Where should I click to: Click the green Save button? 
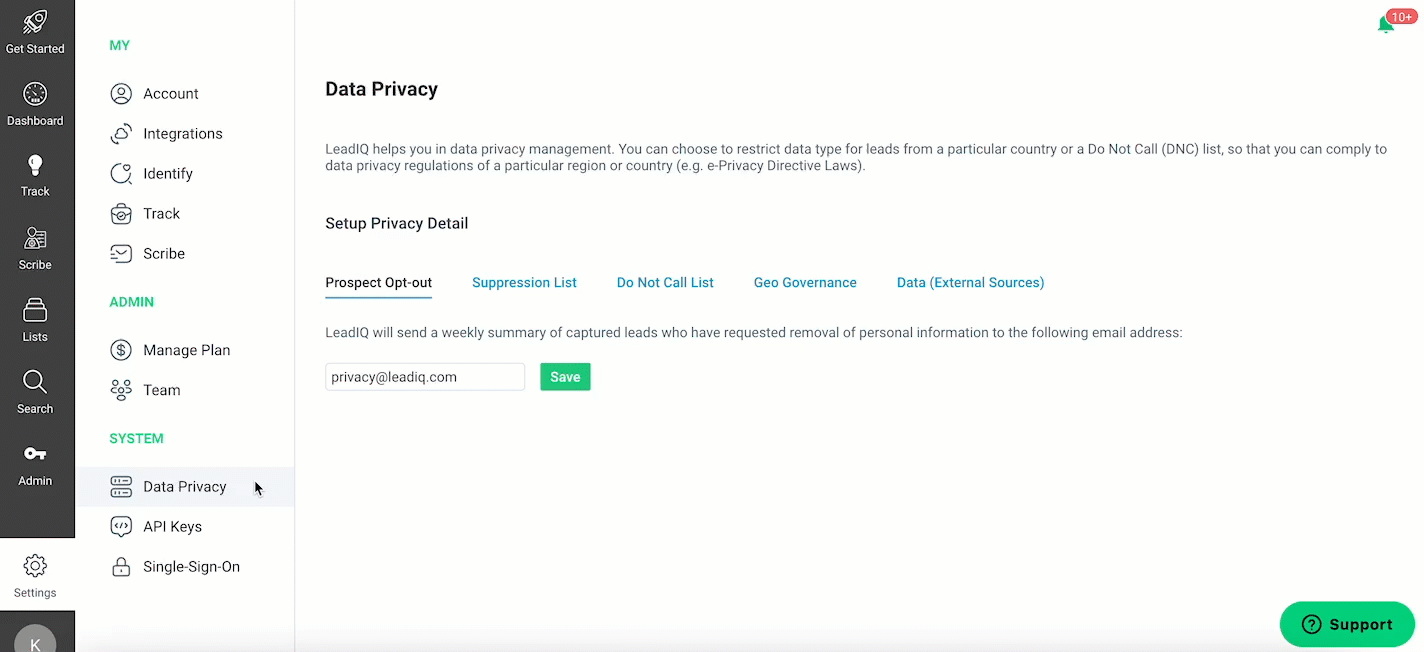[565, 377]
